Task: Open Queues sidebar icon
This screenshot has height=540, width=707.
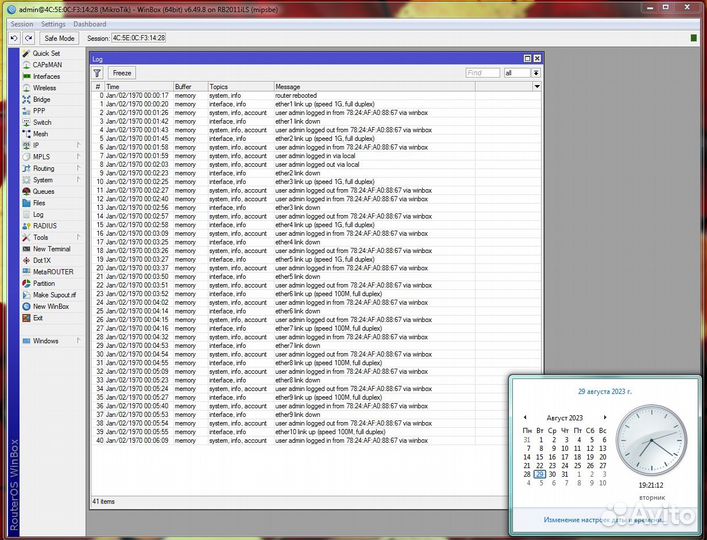Action: pyautogui.click(x=27, y=191)
